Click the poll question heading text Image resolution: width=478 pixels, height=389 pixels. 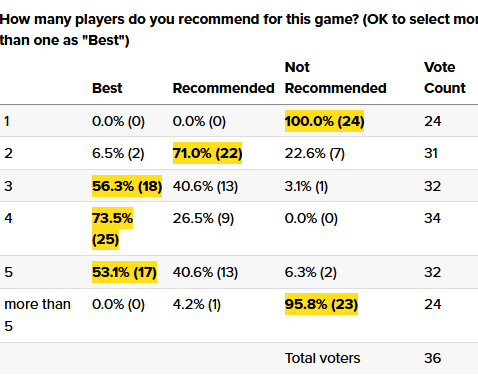tap(239, 30)
